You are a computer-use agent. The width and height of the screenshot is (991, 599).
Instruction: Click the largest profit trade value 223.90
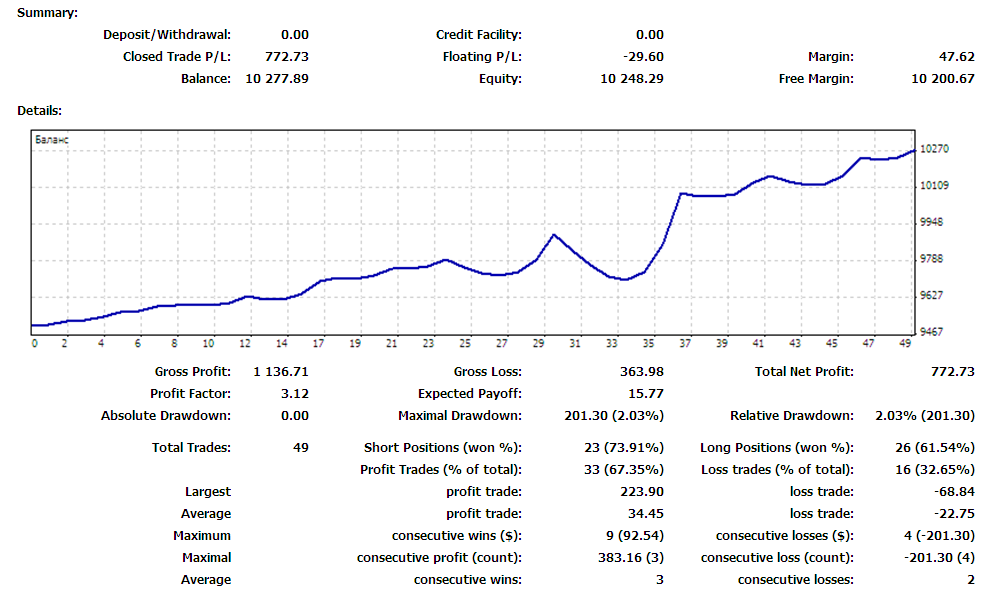641,492
